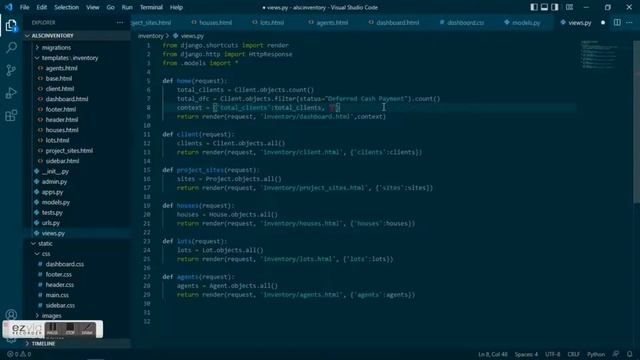Open the Accounts icon in activity bar
The height and width of the screenshot is (360, 640).
pyautogui.click(x=11, y=315)
